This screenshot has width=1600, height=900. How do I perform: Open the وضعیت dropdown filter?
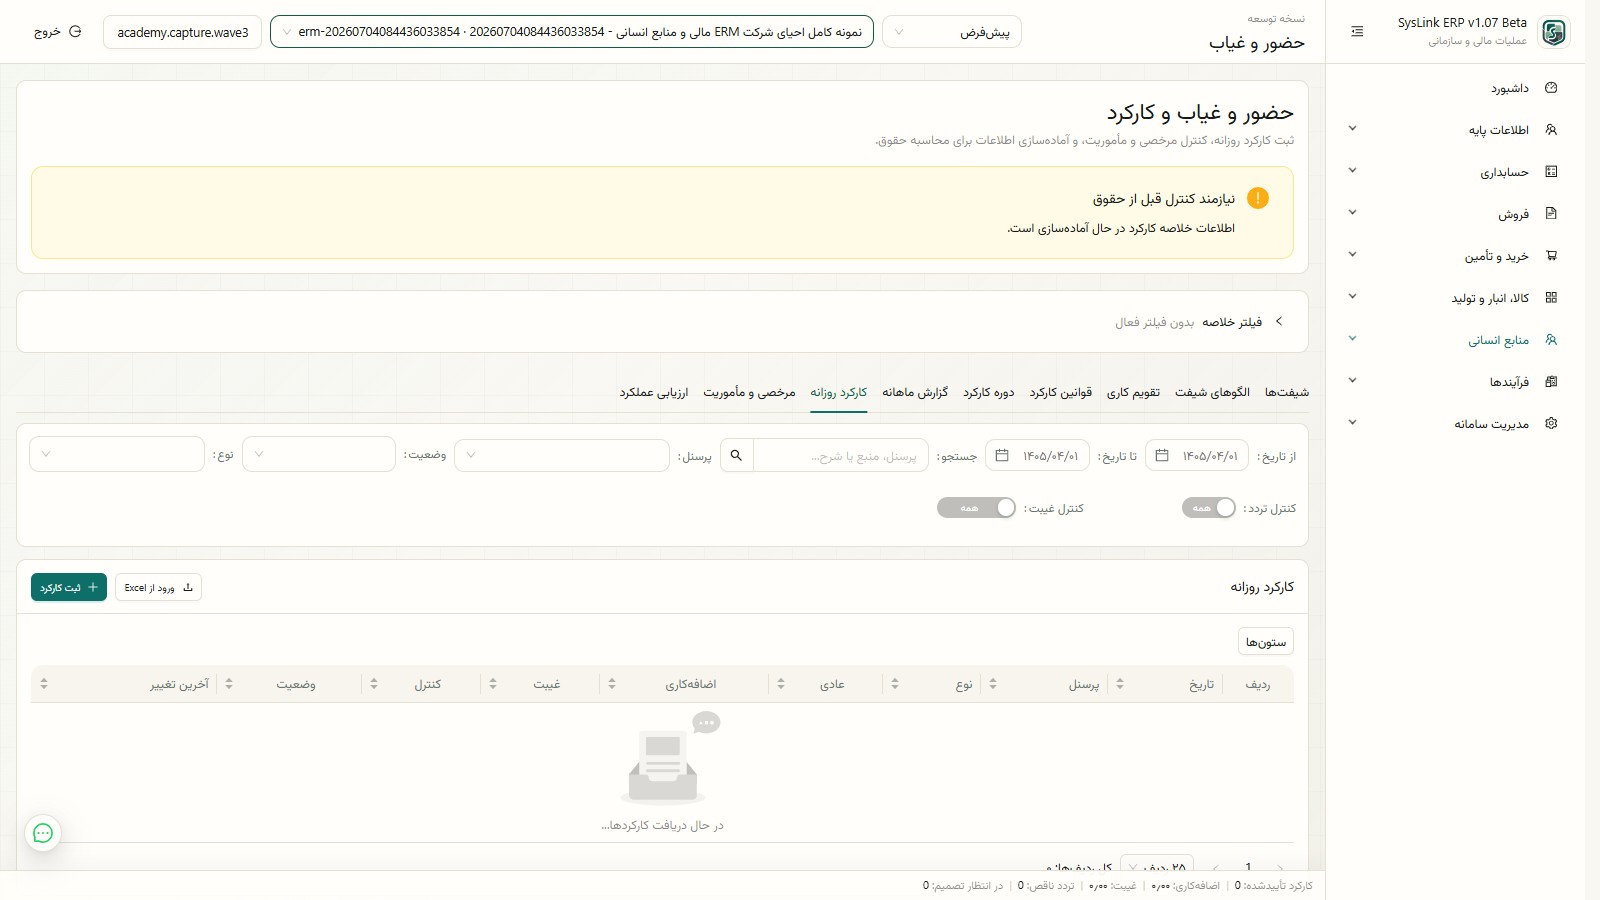(x=319, y=455)
